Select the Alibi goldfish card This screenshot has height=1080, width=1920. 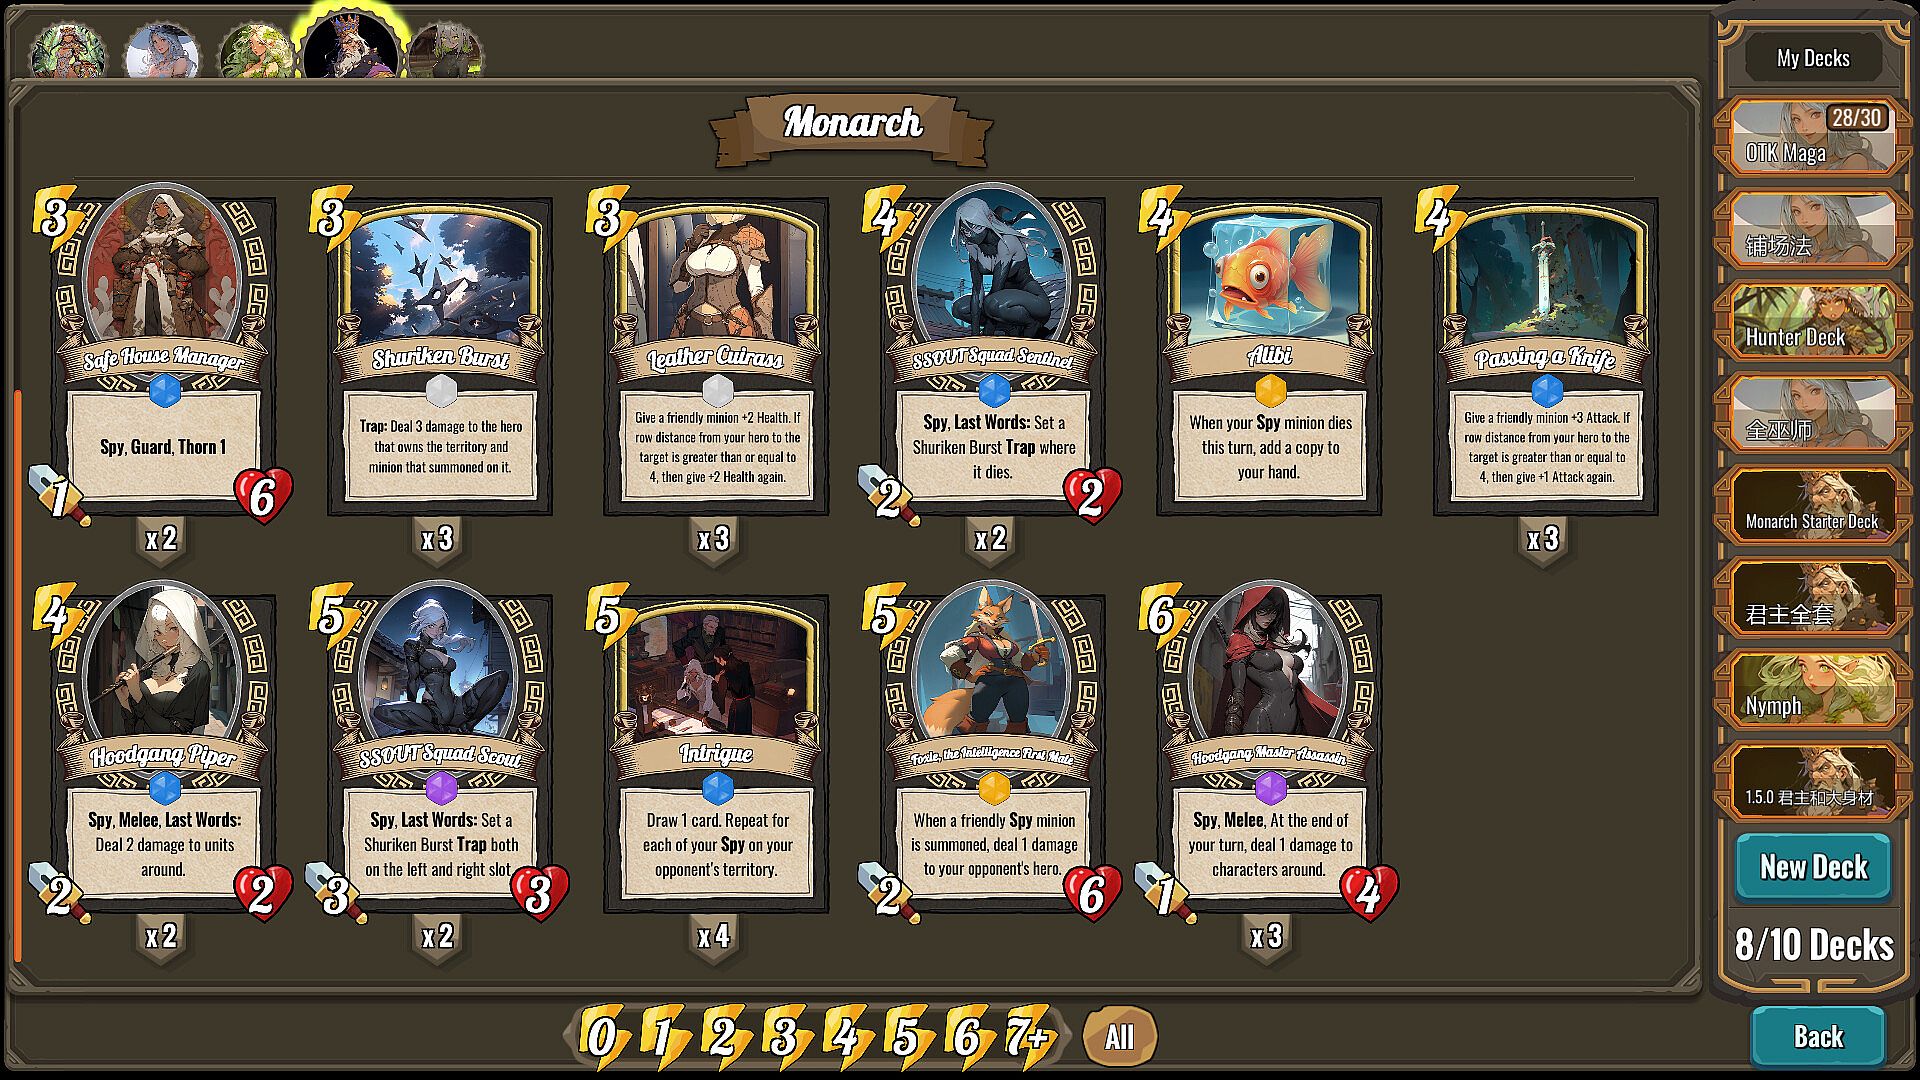[x=1269, y=357]
